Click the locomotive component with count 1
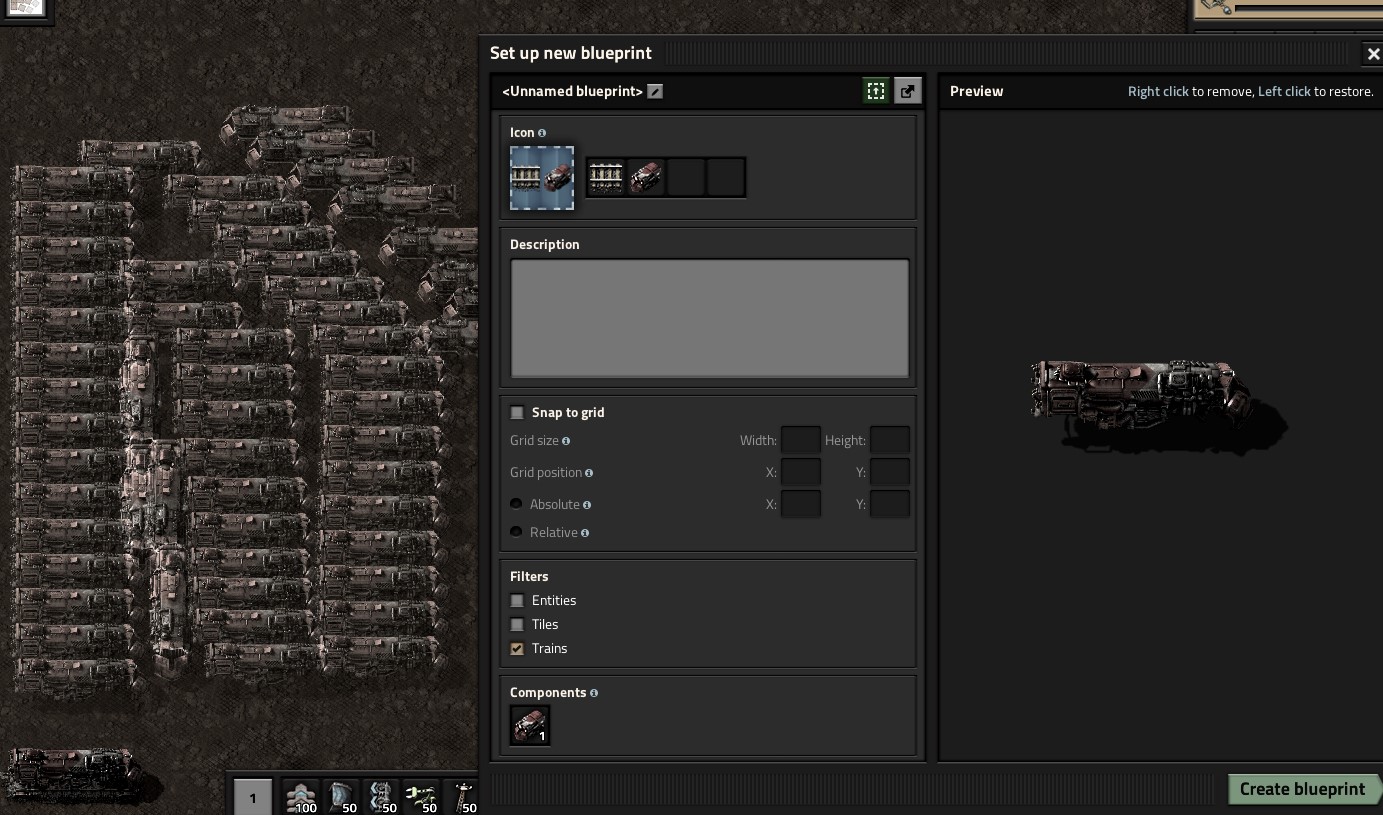 click(530, 725)
